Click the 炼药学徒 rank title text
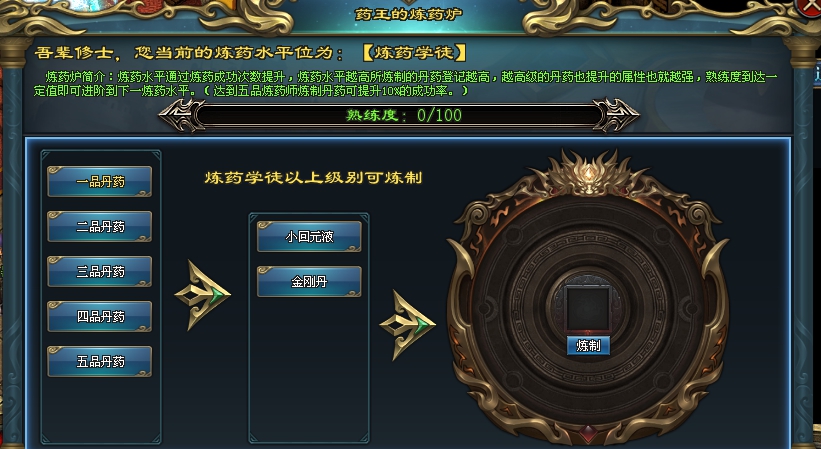The image size is (821, 449). click(x=414, y=53)
